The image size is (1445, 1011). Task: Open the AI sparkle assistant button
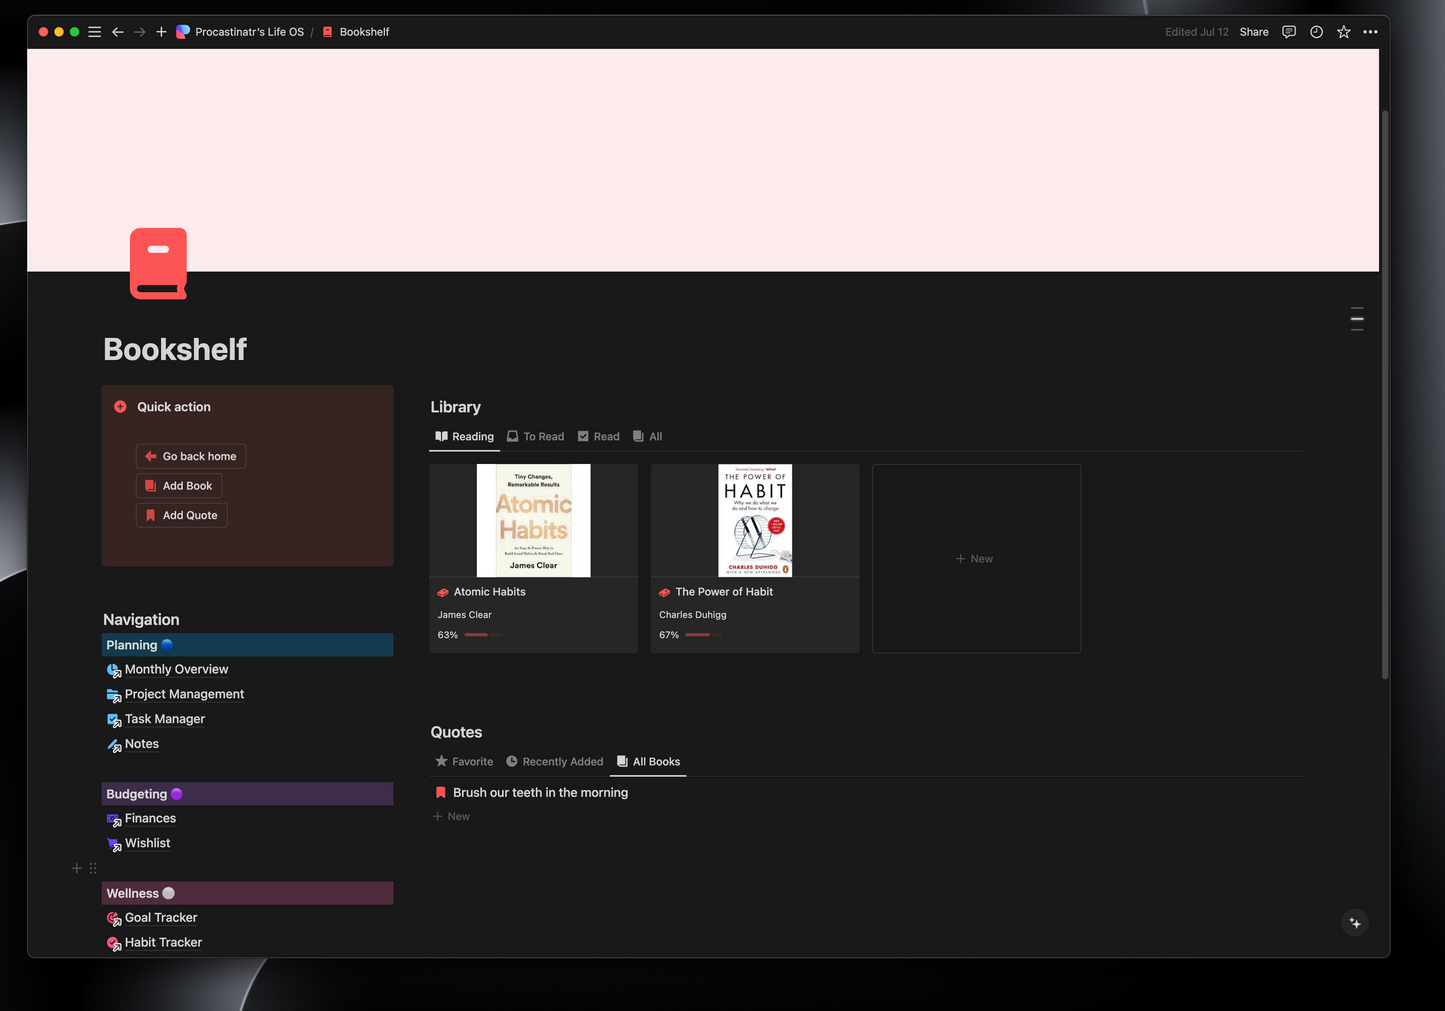coord(1355,923)
